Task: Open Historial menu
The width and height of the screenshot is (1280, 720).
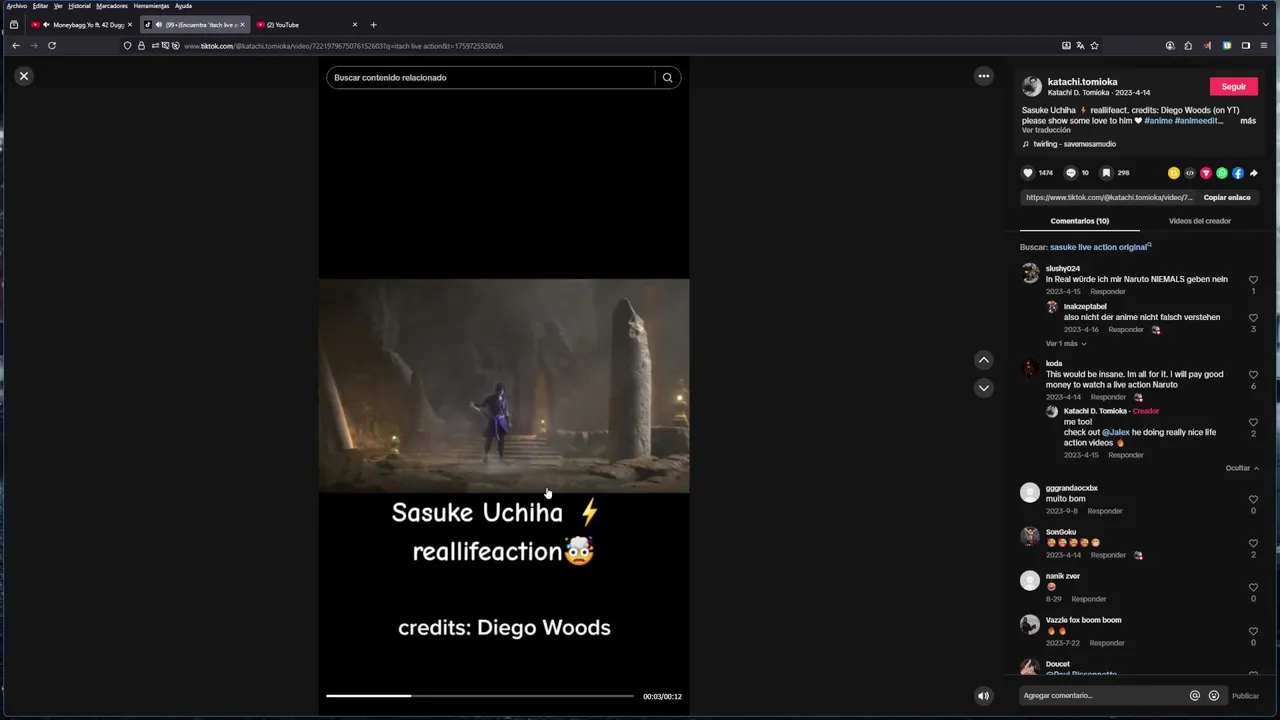Action: tap(79, 6)
